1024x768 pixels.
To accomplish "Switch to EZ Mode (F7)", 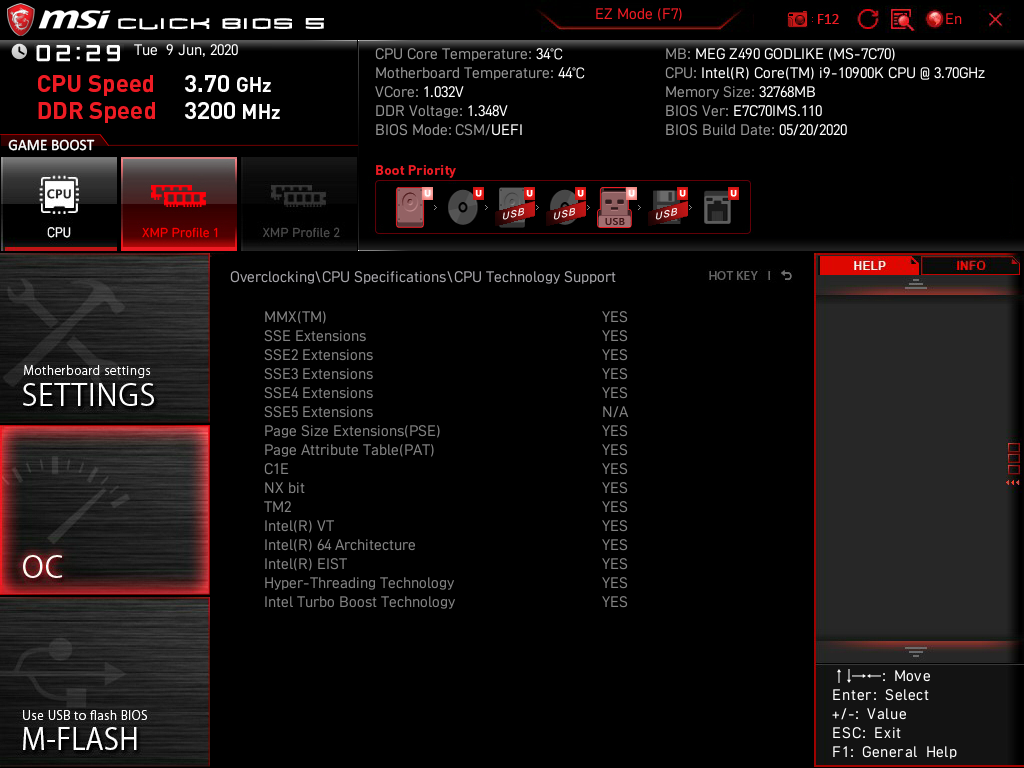I will (638, 14).
